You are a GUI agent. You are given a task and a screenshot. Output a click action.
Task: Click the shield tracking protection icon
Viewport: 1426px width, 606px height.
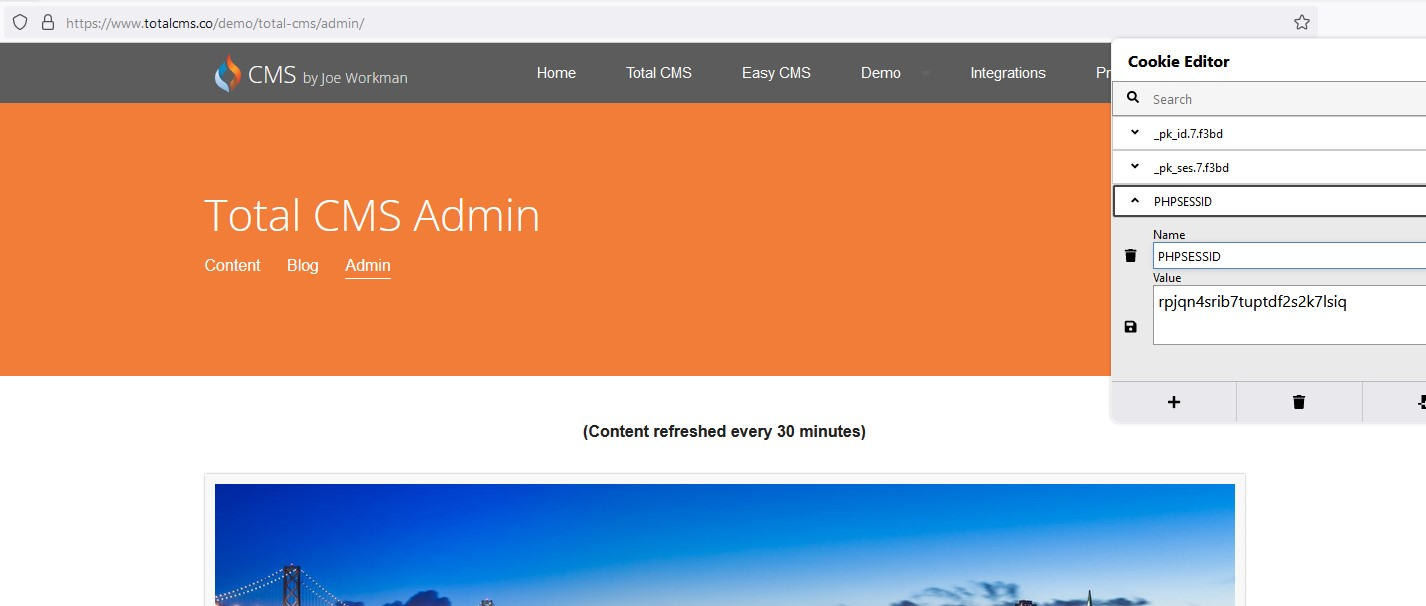20,22
